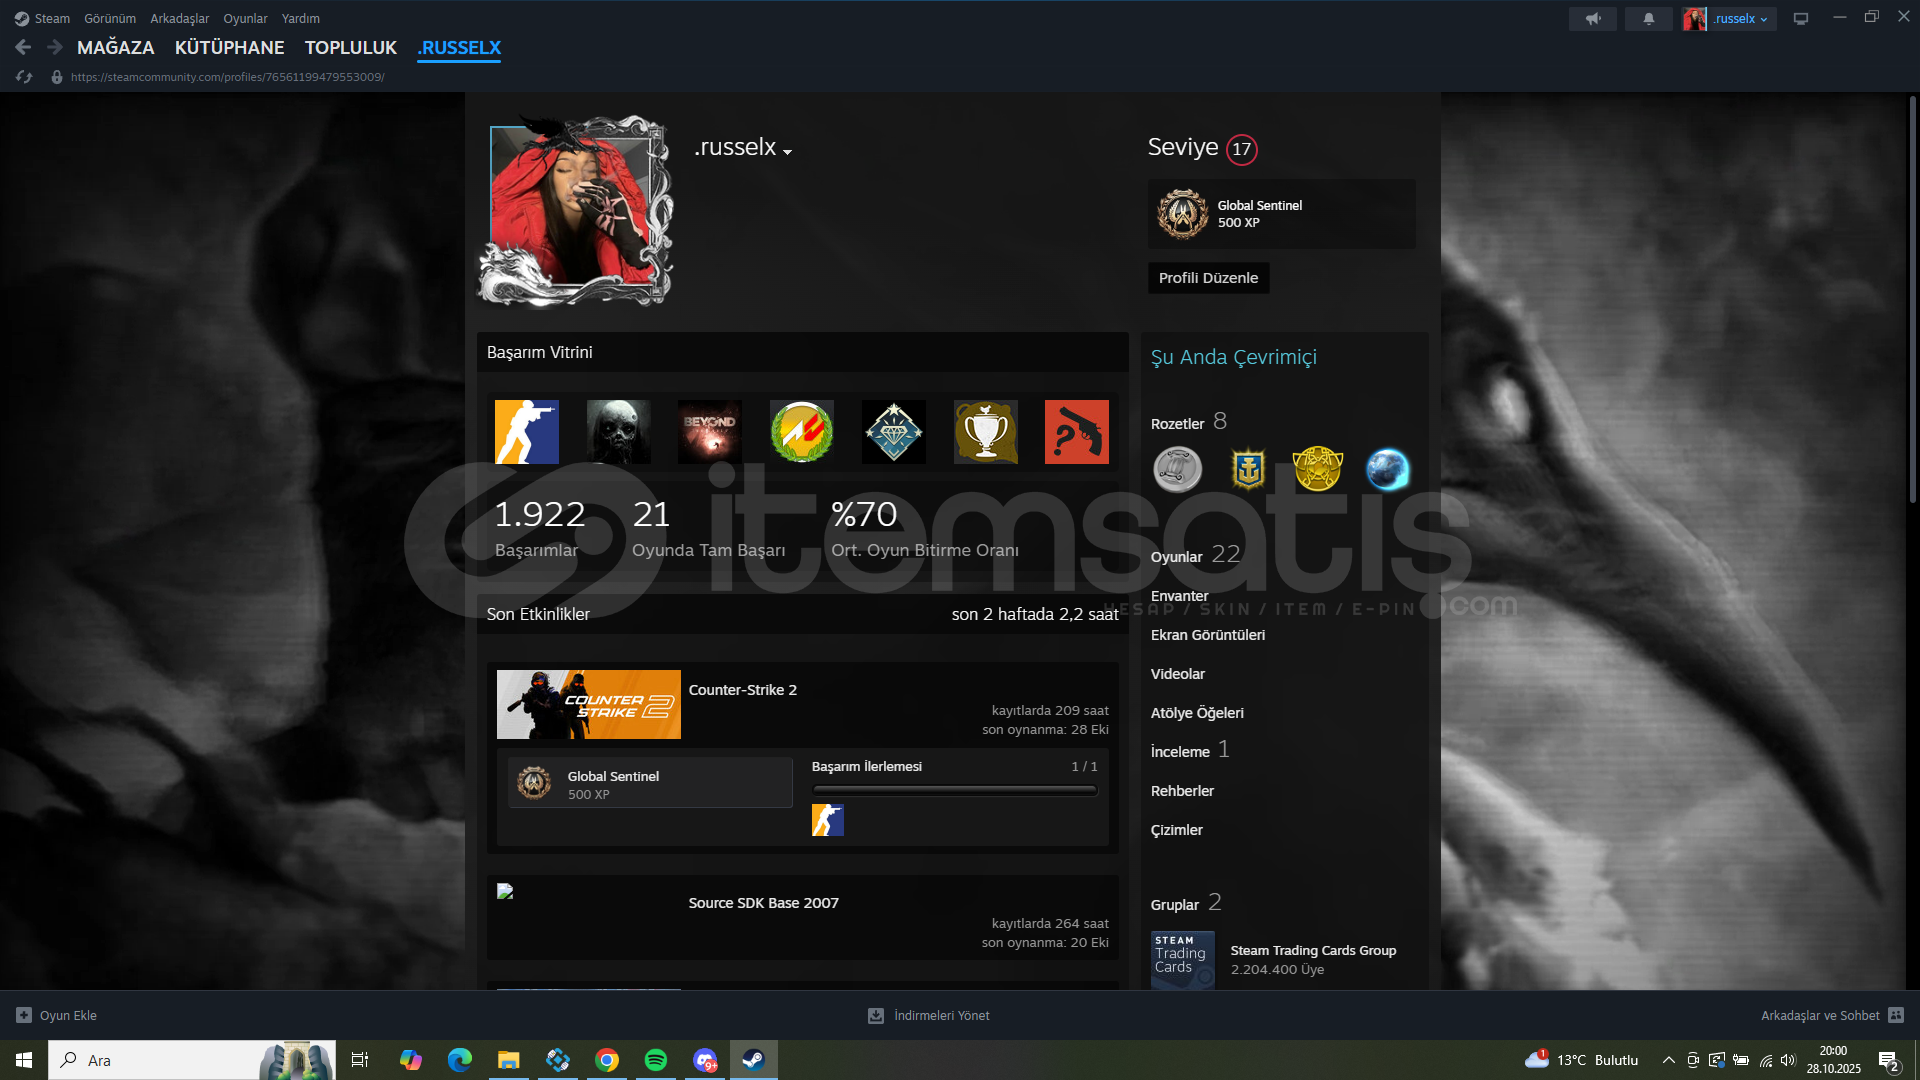This screenshot has width=1920, height=1080.
Task: Open the Görünüm menu
Action: pos(109,18)
